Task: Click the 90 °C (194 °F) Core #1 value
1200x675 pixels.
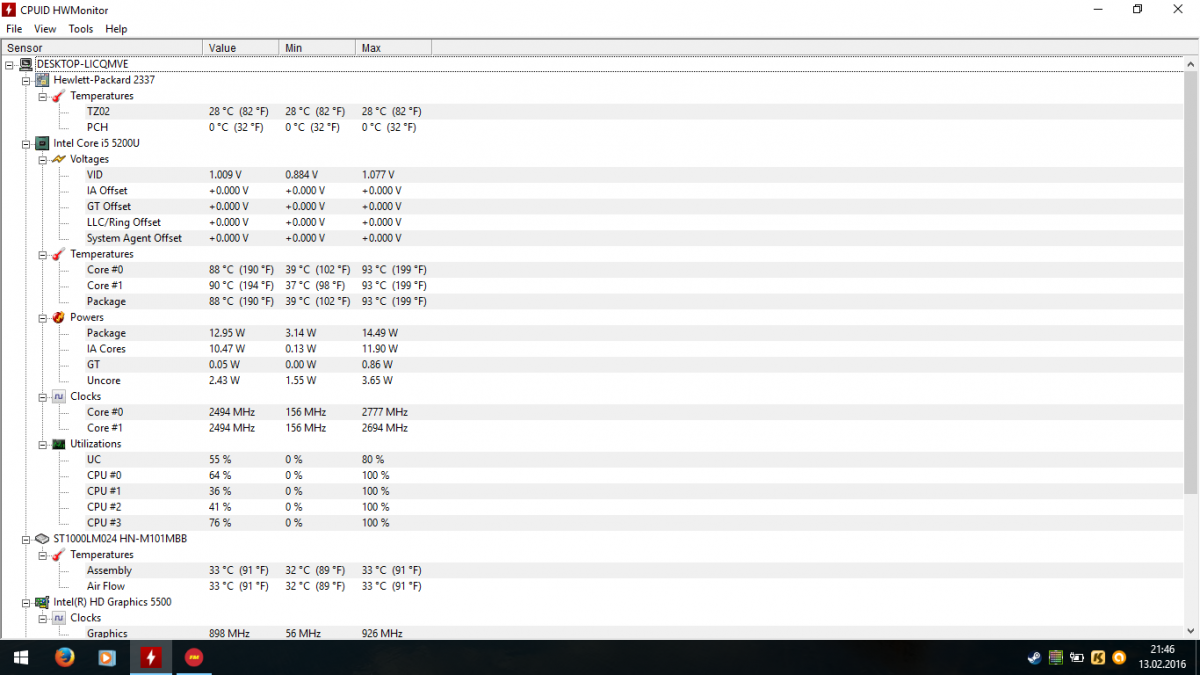Action: click(241, 286)
